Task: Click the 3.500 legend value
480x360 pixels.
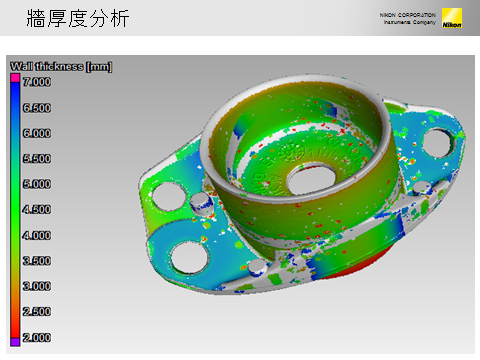Action: point(37,261)
